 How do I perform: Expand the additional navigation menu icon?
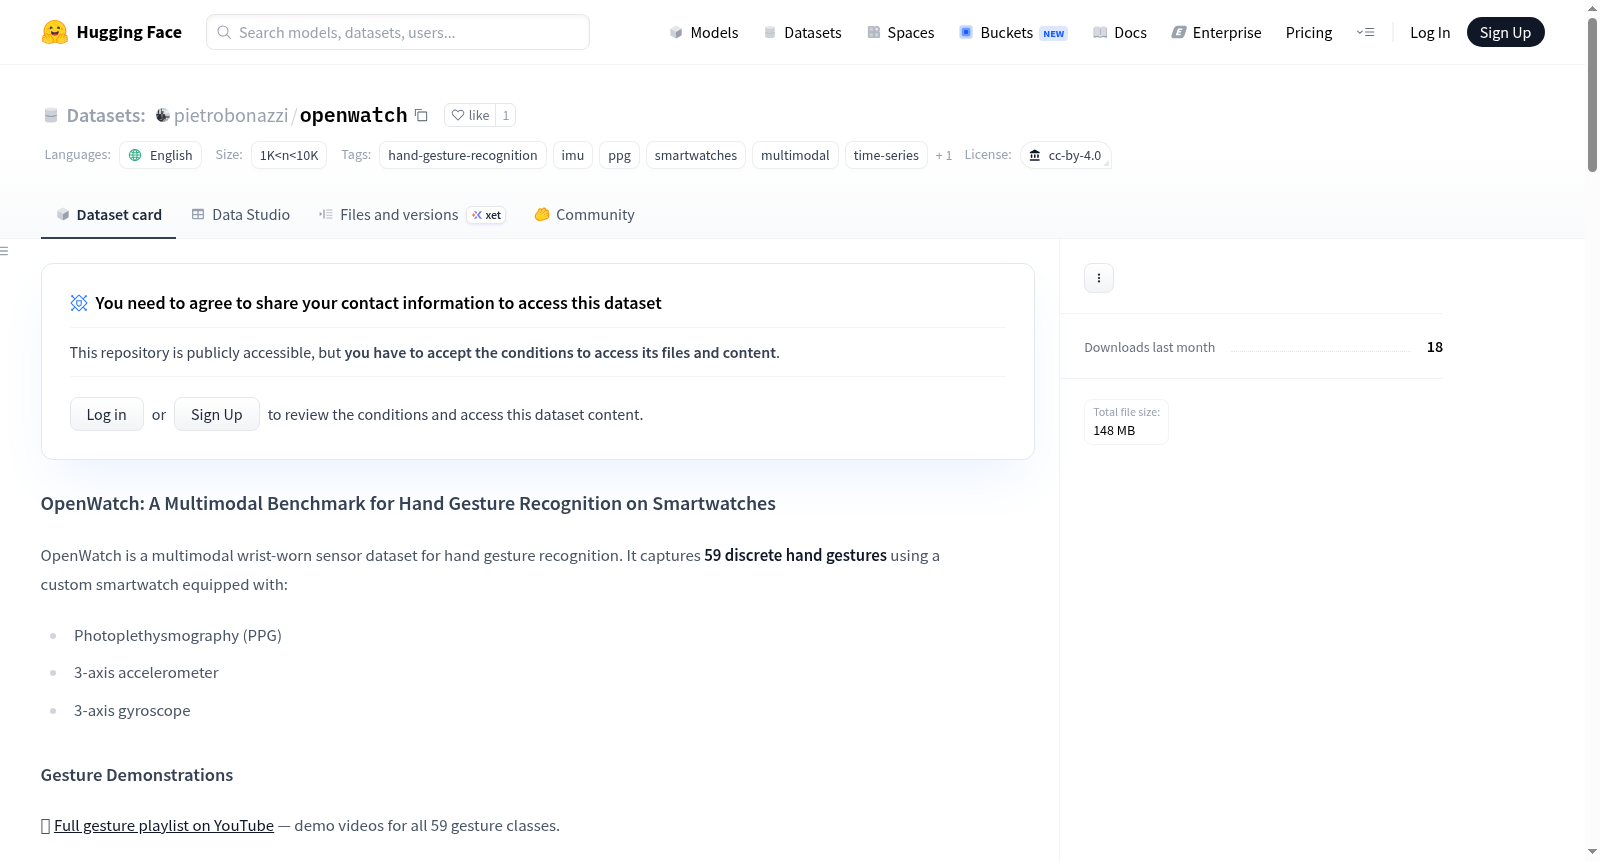point(1365,32)
